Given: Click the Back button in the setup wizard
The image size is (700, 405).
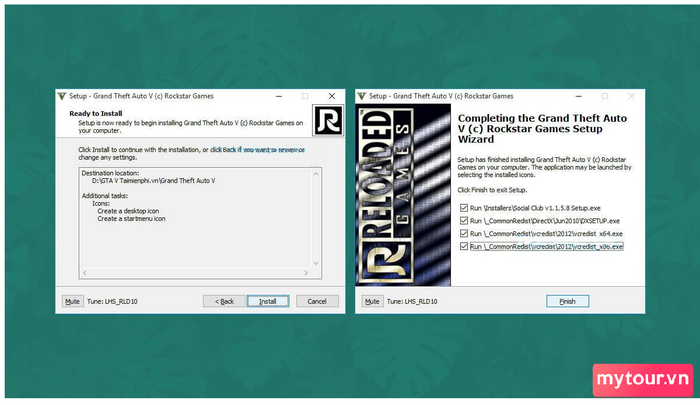Looking at the screenshot, I should coord(224,301).
